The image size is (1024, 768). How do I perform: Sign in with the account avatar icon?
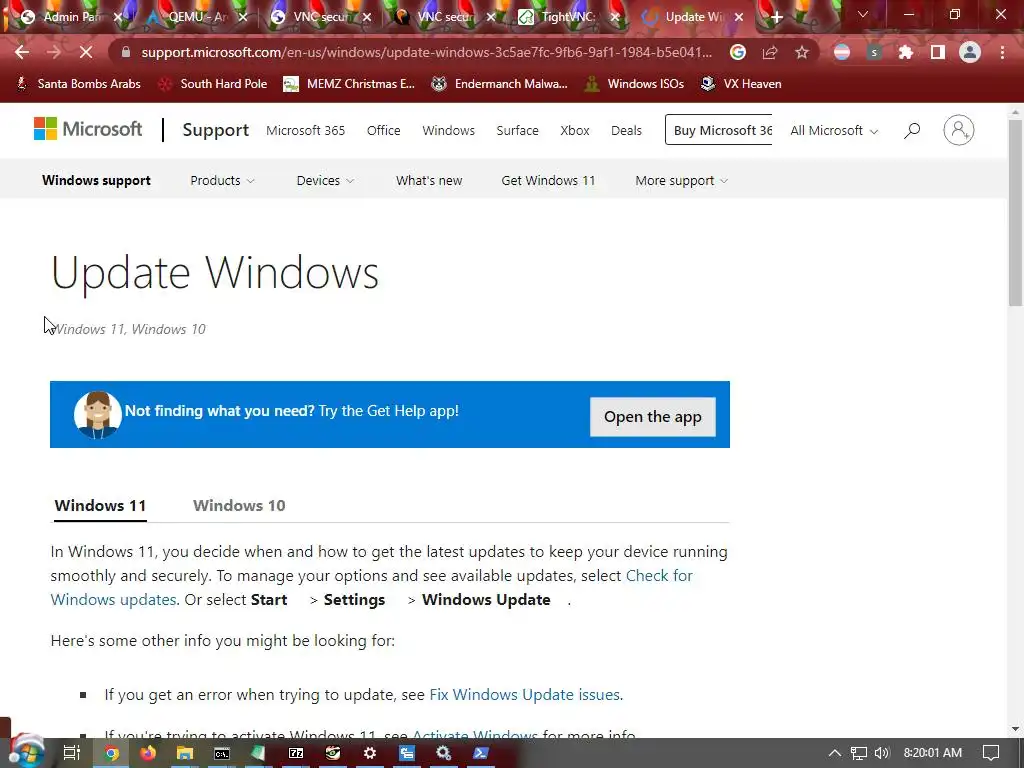click(959, 130)
